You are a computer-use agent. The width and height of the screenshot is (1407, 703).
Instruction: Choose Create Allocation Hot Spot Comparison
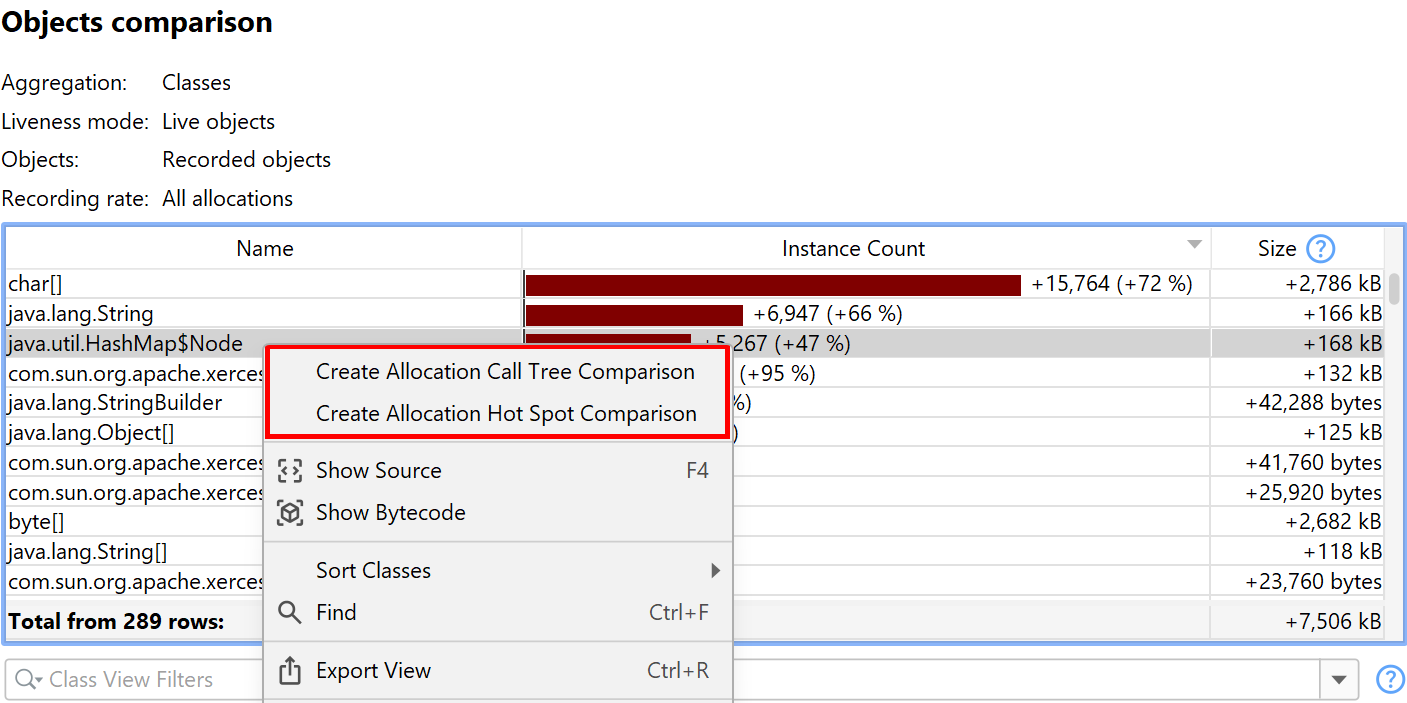[506, 414]
